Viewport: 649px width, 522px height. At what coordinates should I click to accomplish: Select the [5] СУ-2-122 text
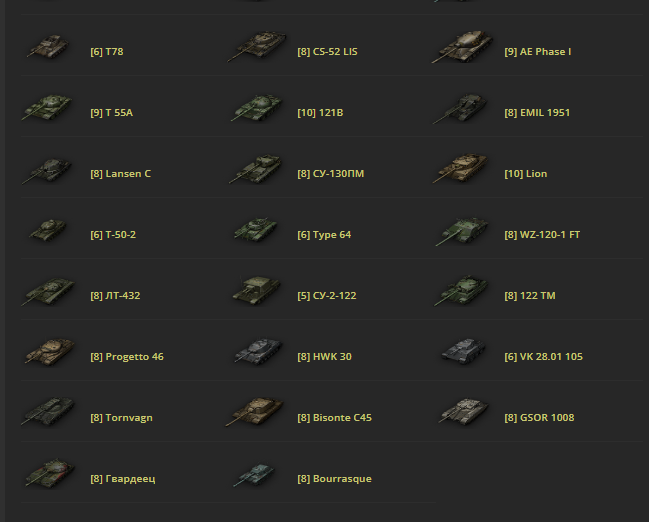(327, 295)
